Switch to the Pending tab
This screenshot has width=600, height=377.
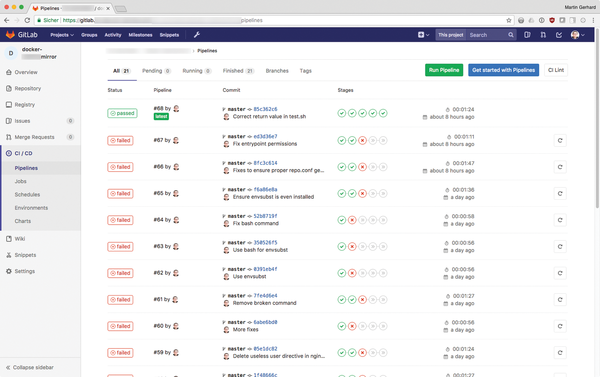click(x=156, y=71)
